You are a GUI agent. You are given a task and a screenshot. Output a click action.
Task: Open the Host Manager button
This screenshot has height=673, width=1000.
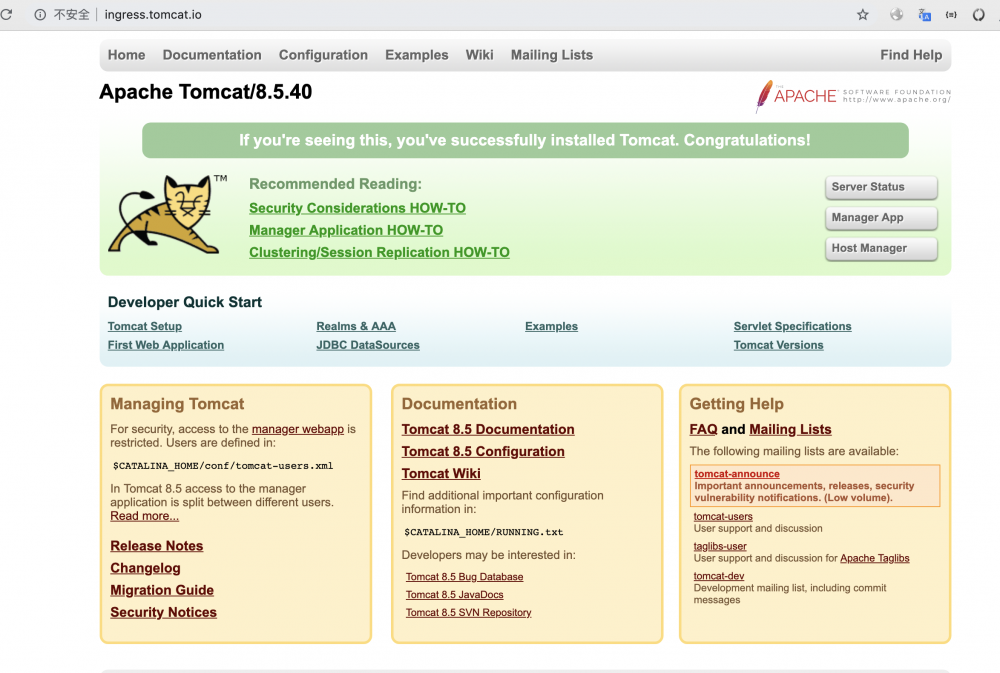[x=881, y=248]
